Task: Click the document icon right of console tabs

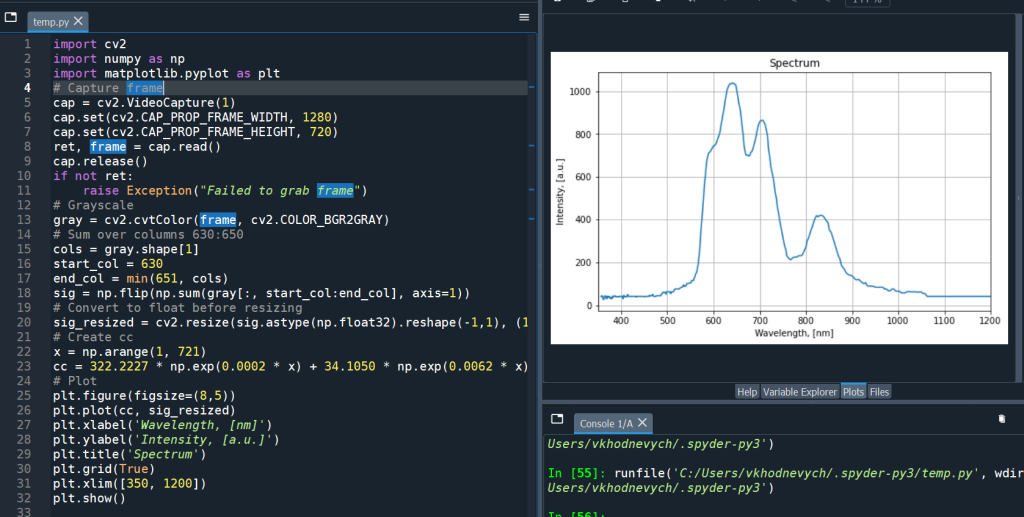Action: [1001, 419]
